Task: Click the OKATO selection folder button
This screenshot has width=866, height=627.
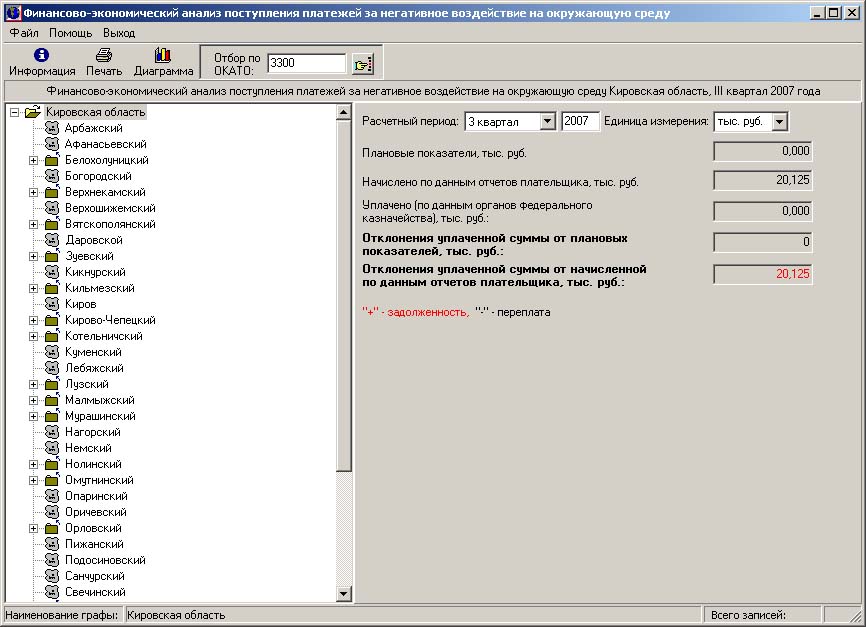Action: click(x=362, y=64)
